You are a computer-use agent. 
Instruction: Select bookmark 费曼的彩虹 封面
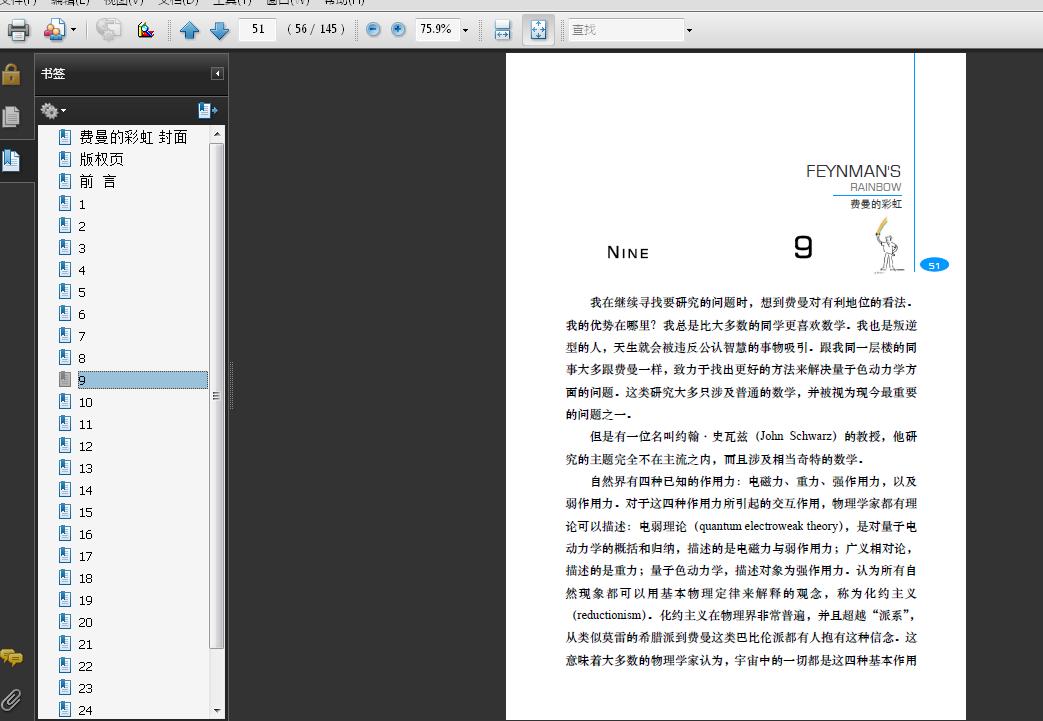pyautogui.click(x=133, y=137)
